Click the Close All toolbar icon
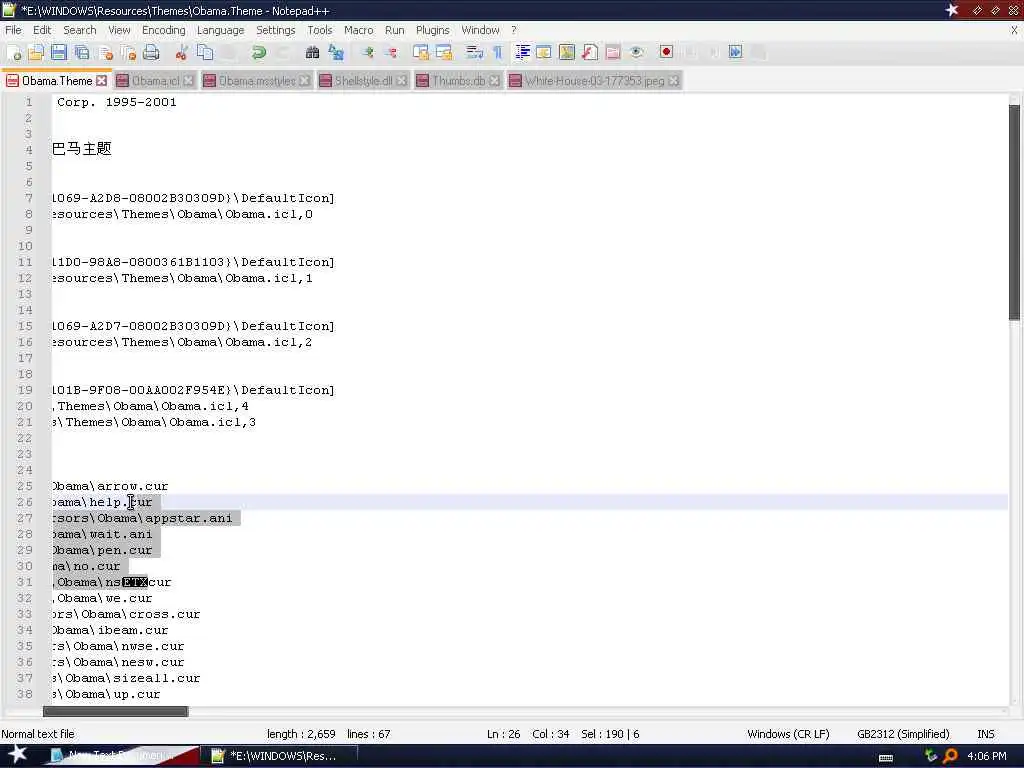This screenshot has width=1024, height=768. (x=129, y=53)
